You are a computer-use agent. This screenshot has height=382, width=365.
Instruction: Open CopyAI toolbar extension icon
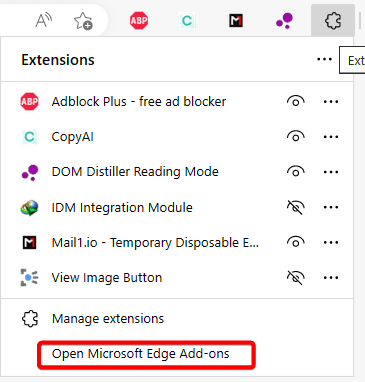click(187, 21)
